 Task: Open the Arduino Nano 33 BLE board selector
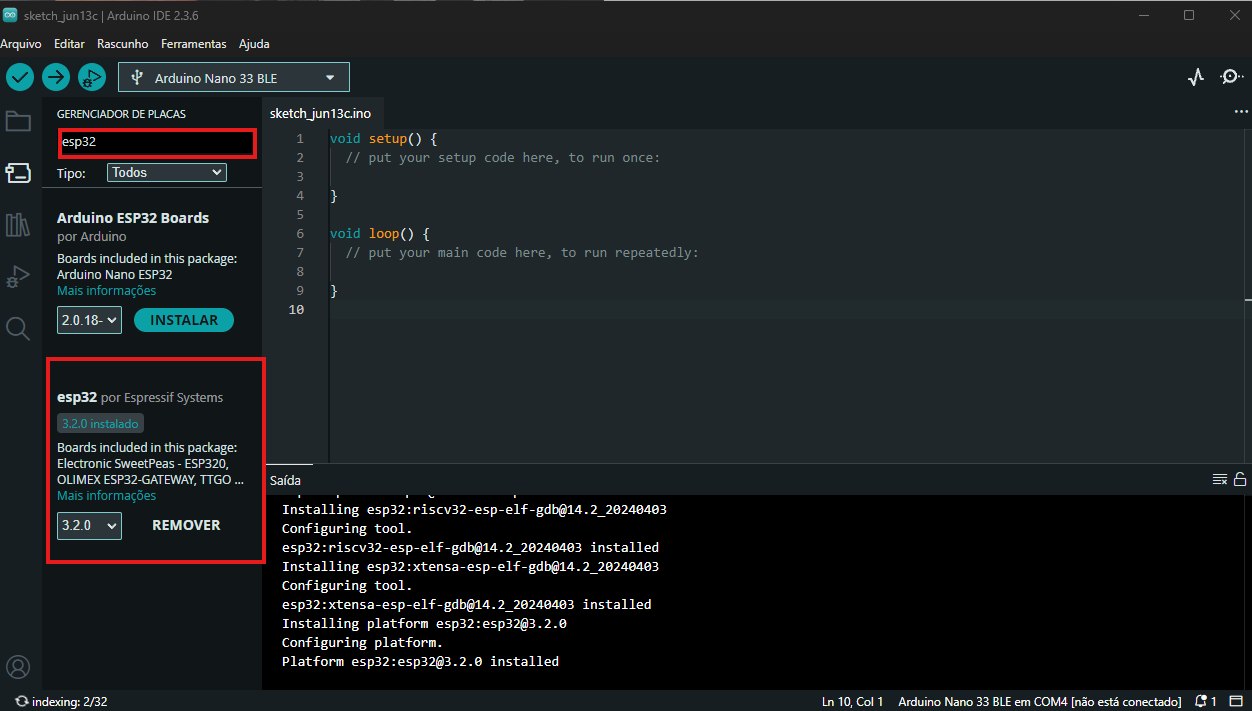click(x=234, y=78)
